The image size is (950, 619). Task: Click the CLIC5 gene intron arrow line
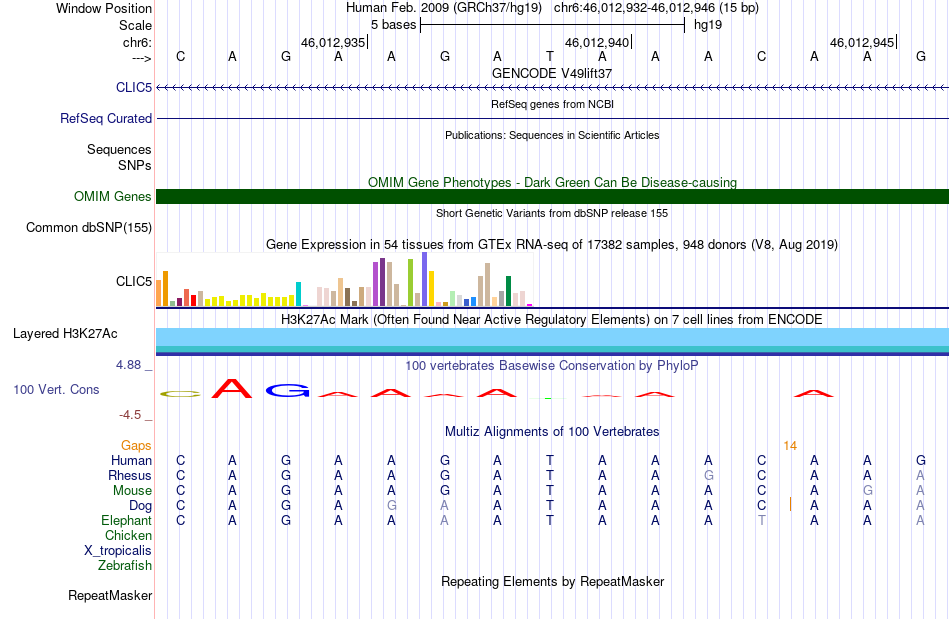(552, 88)
